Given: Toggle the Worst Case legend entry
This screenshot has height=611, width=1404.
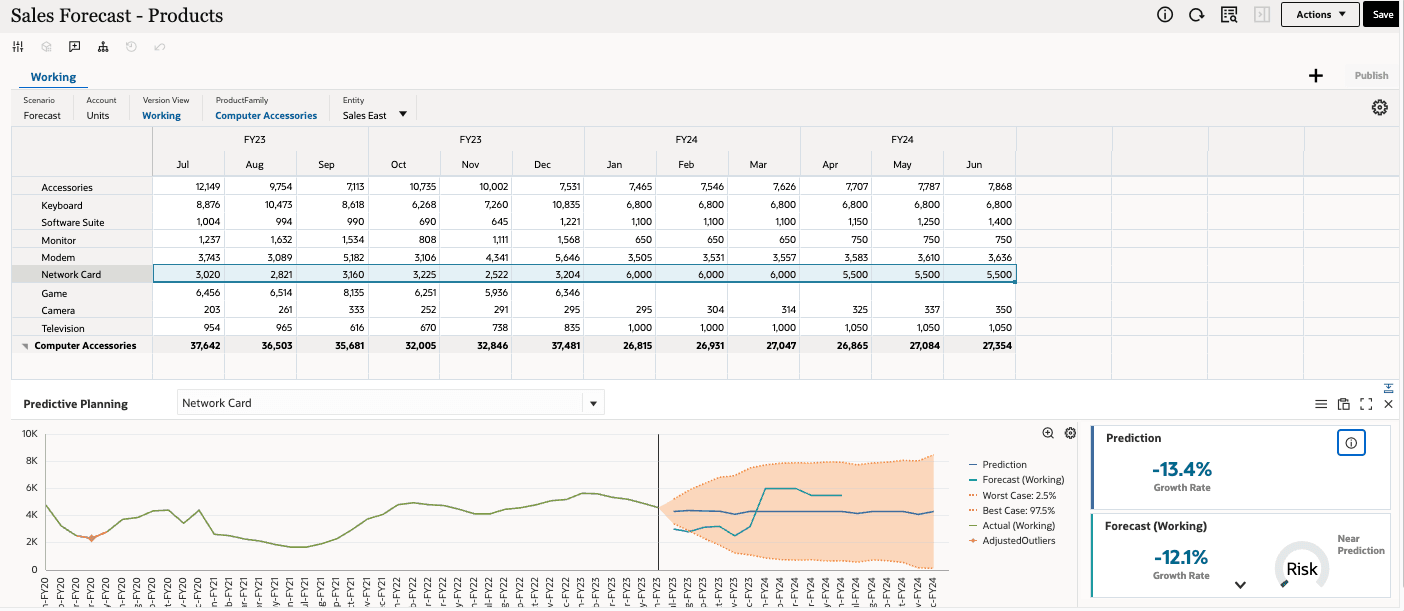Looking at the screenshot, I should point(1020,495).
